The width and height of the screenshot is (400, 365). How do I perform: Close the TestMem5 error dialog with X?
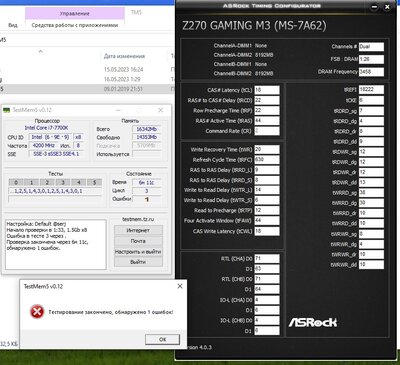(x=180, y=286)
